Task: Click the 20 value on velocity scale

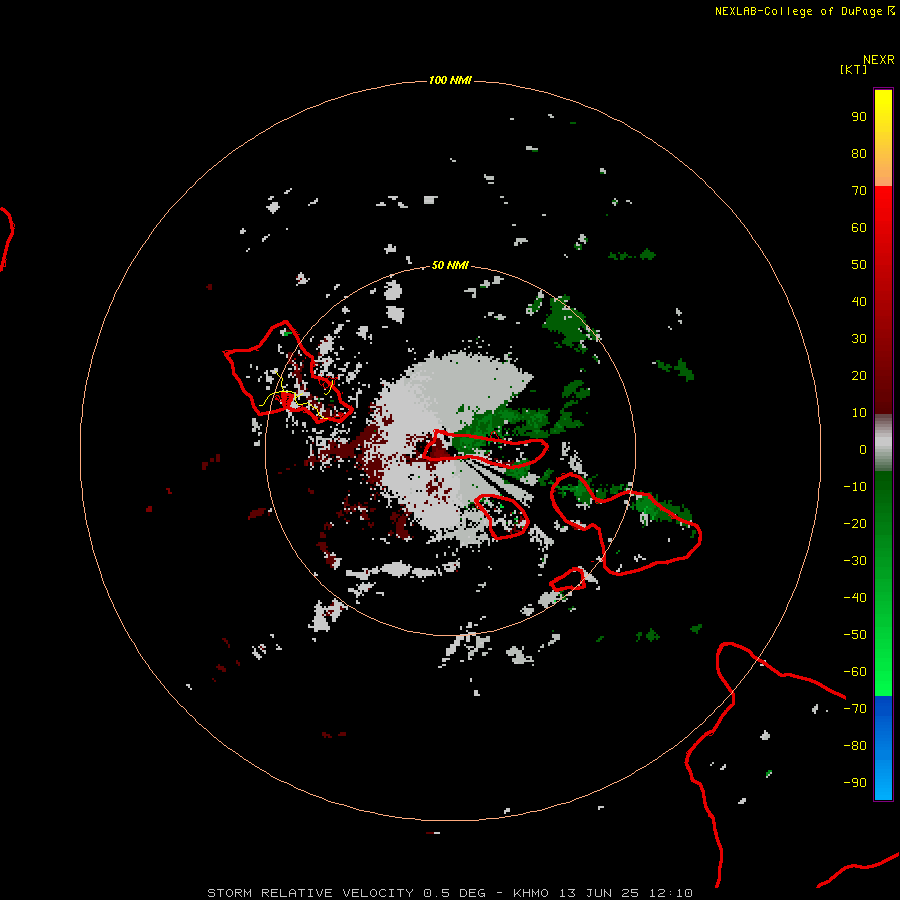Action: [x=859, y=375]
